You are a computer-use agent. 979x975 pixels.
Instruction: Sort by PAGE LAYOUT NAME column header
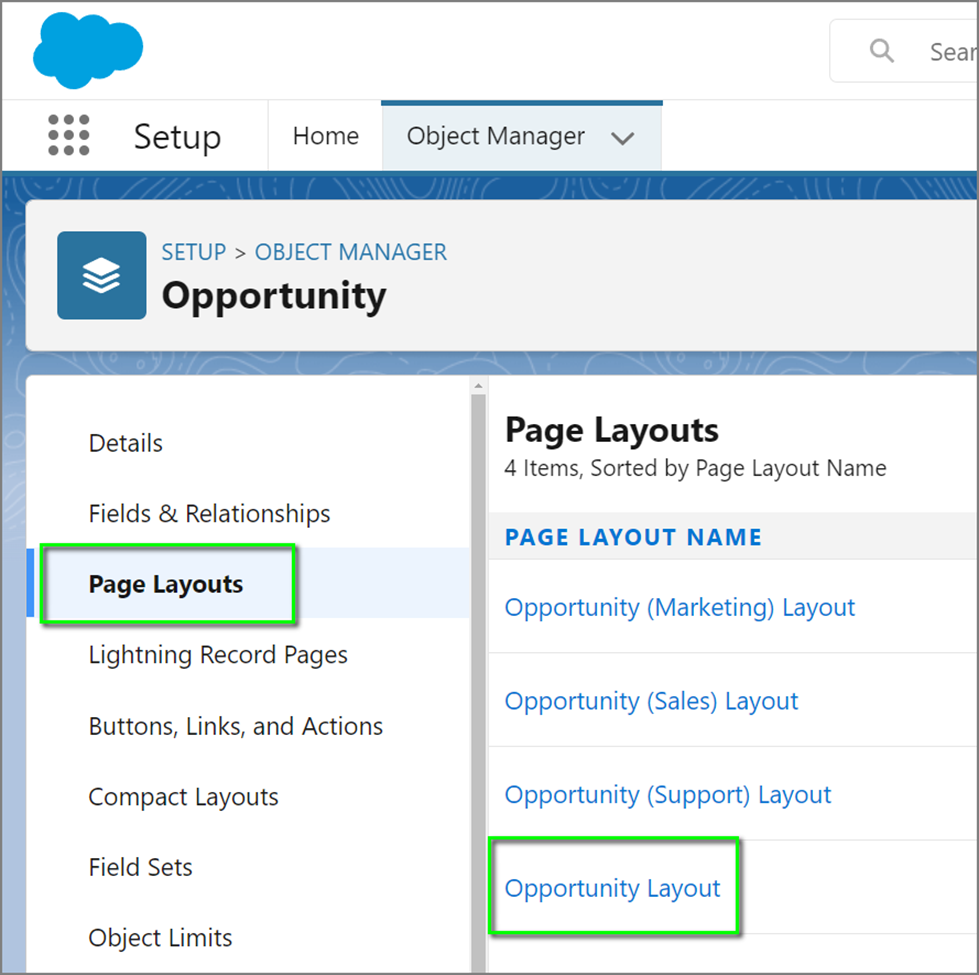[633, 537]
